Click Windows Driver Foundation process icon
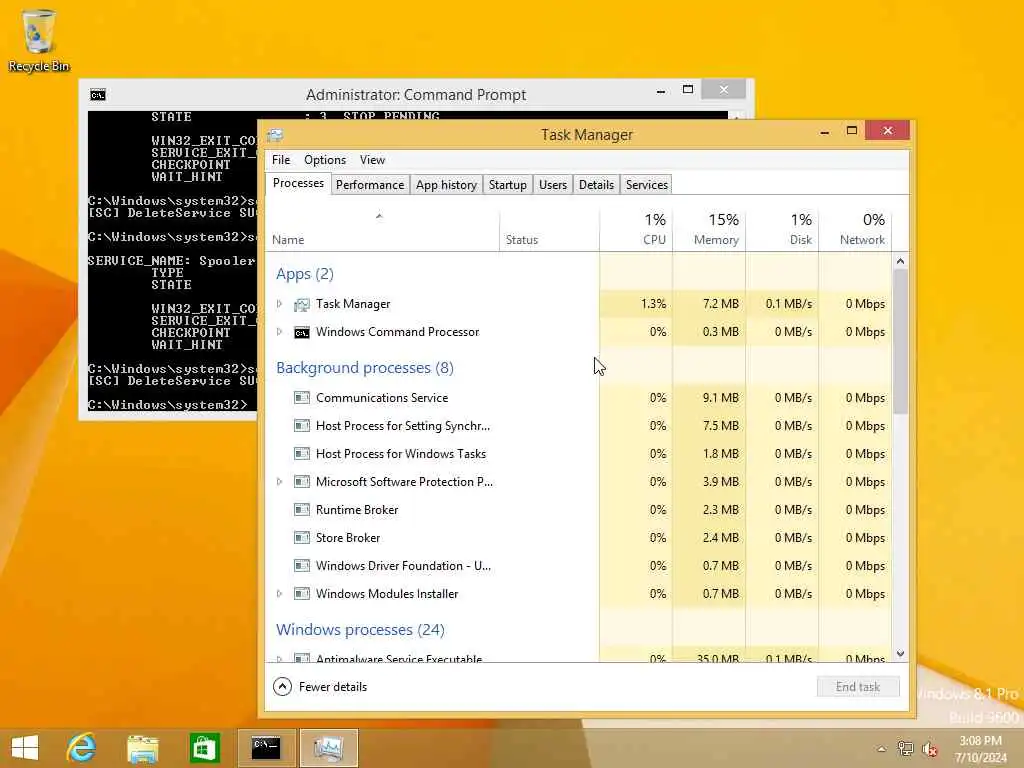 (302, 566)
